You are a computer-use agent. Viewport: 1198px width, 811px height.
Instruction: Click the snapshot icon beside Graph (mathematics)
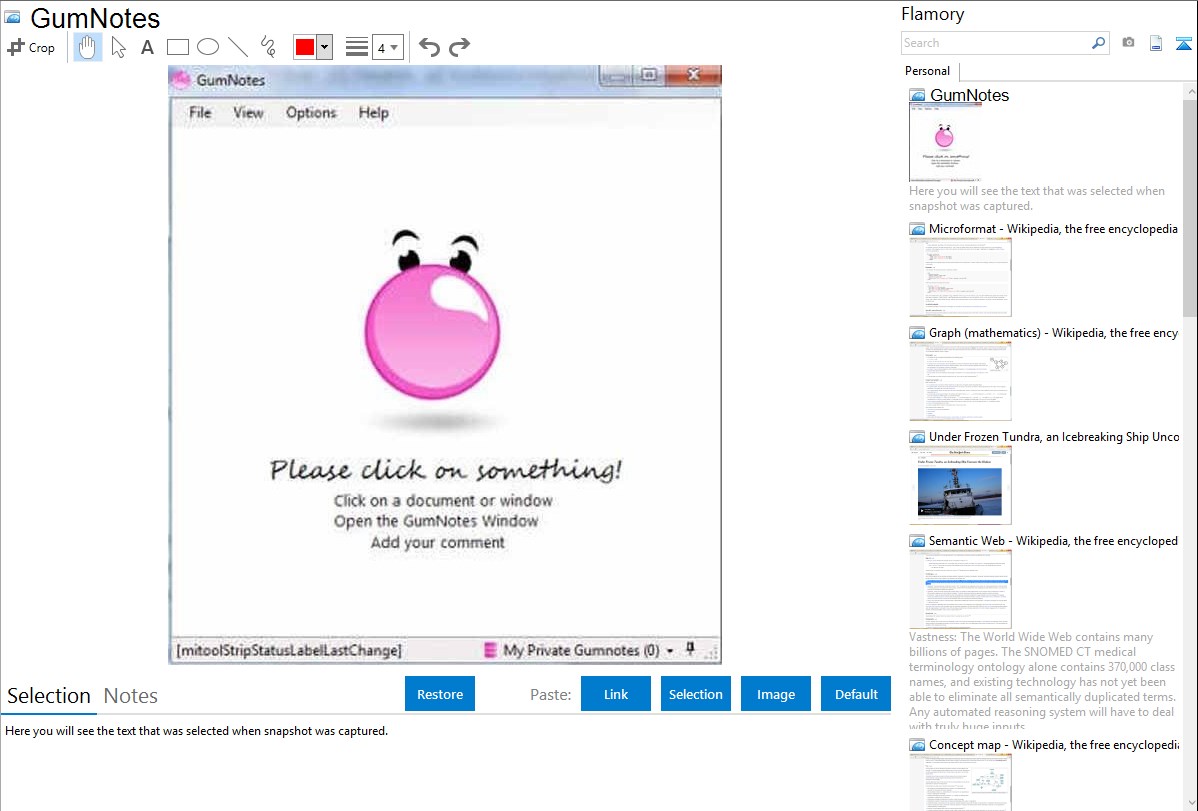tap(917, 333)
